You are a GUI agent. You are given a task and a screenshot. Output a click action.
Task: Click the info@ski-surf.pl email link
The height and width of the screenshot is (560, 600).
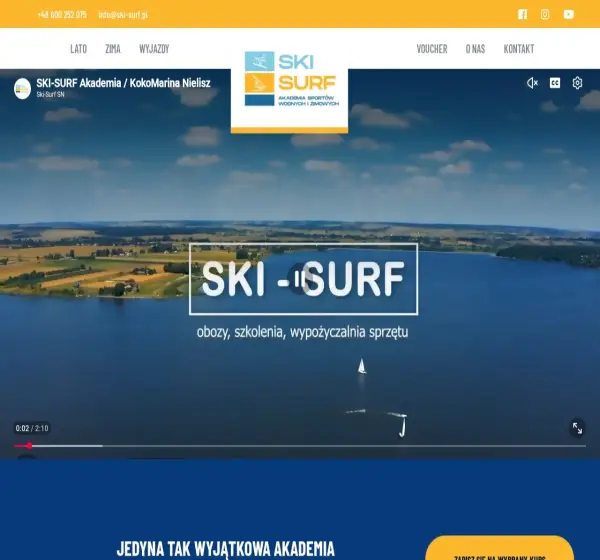click(123, 15)
